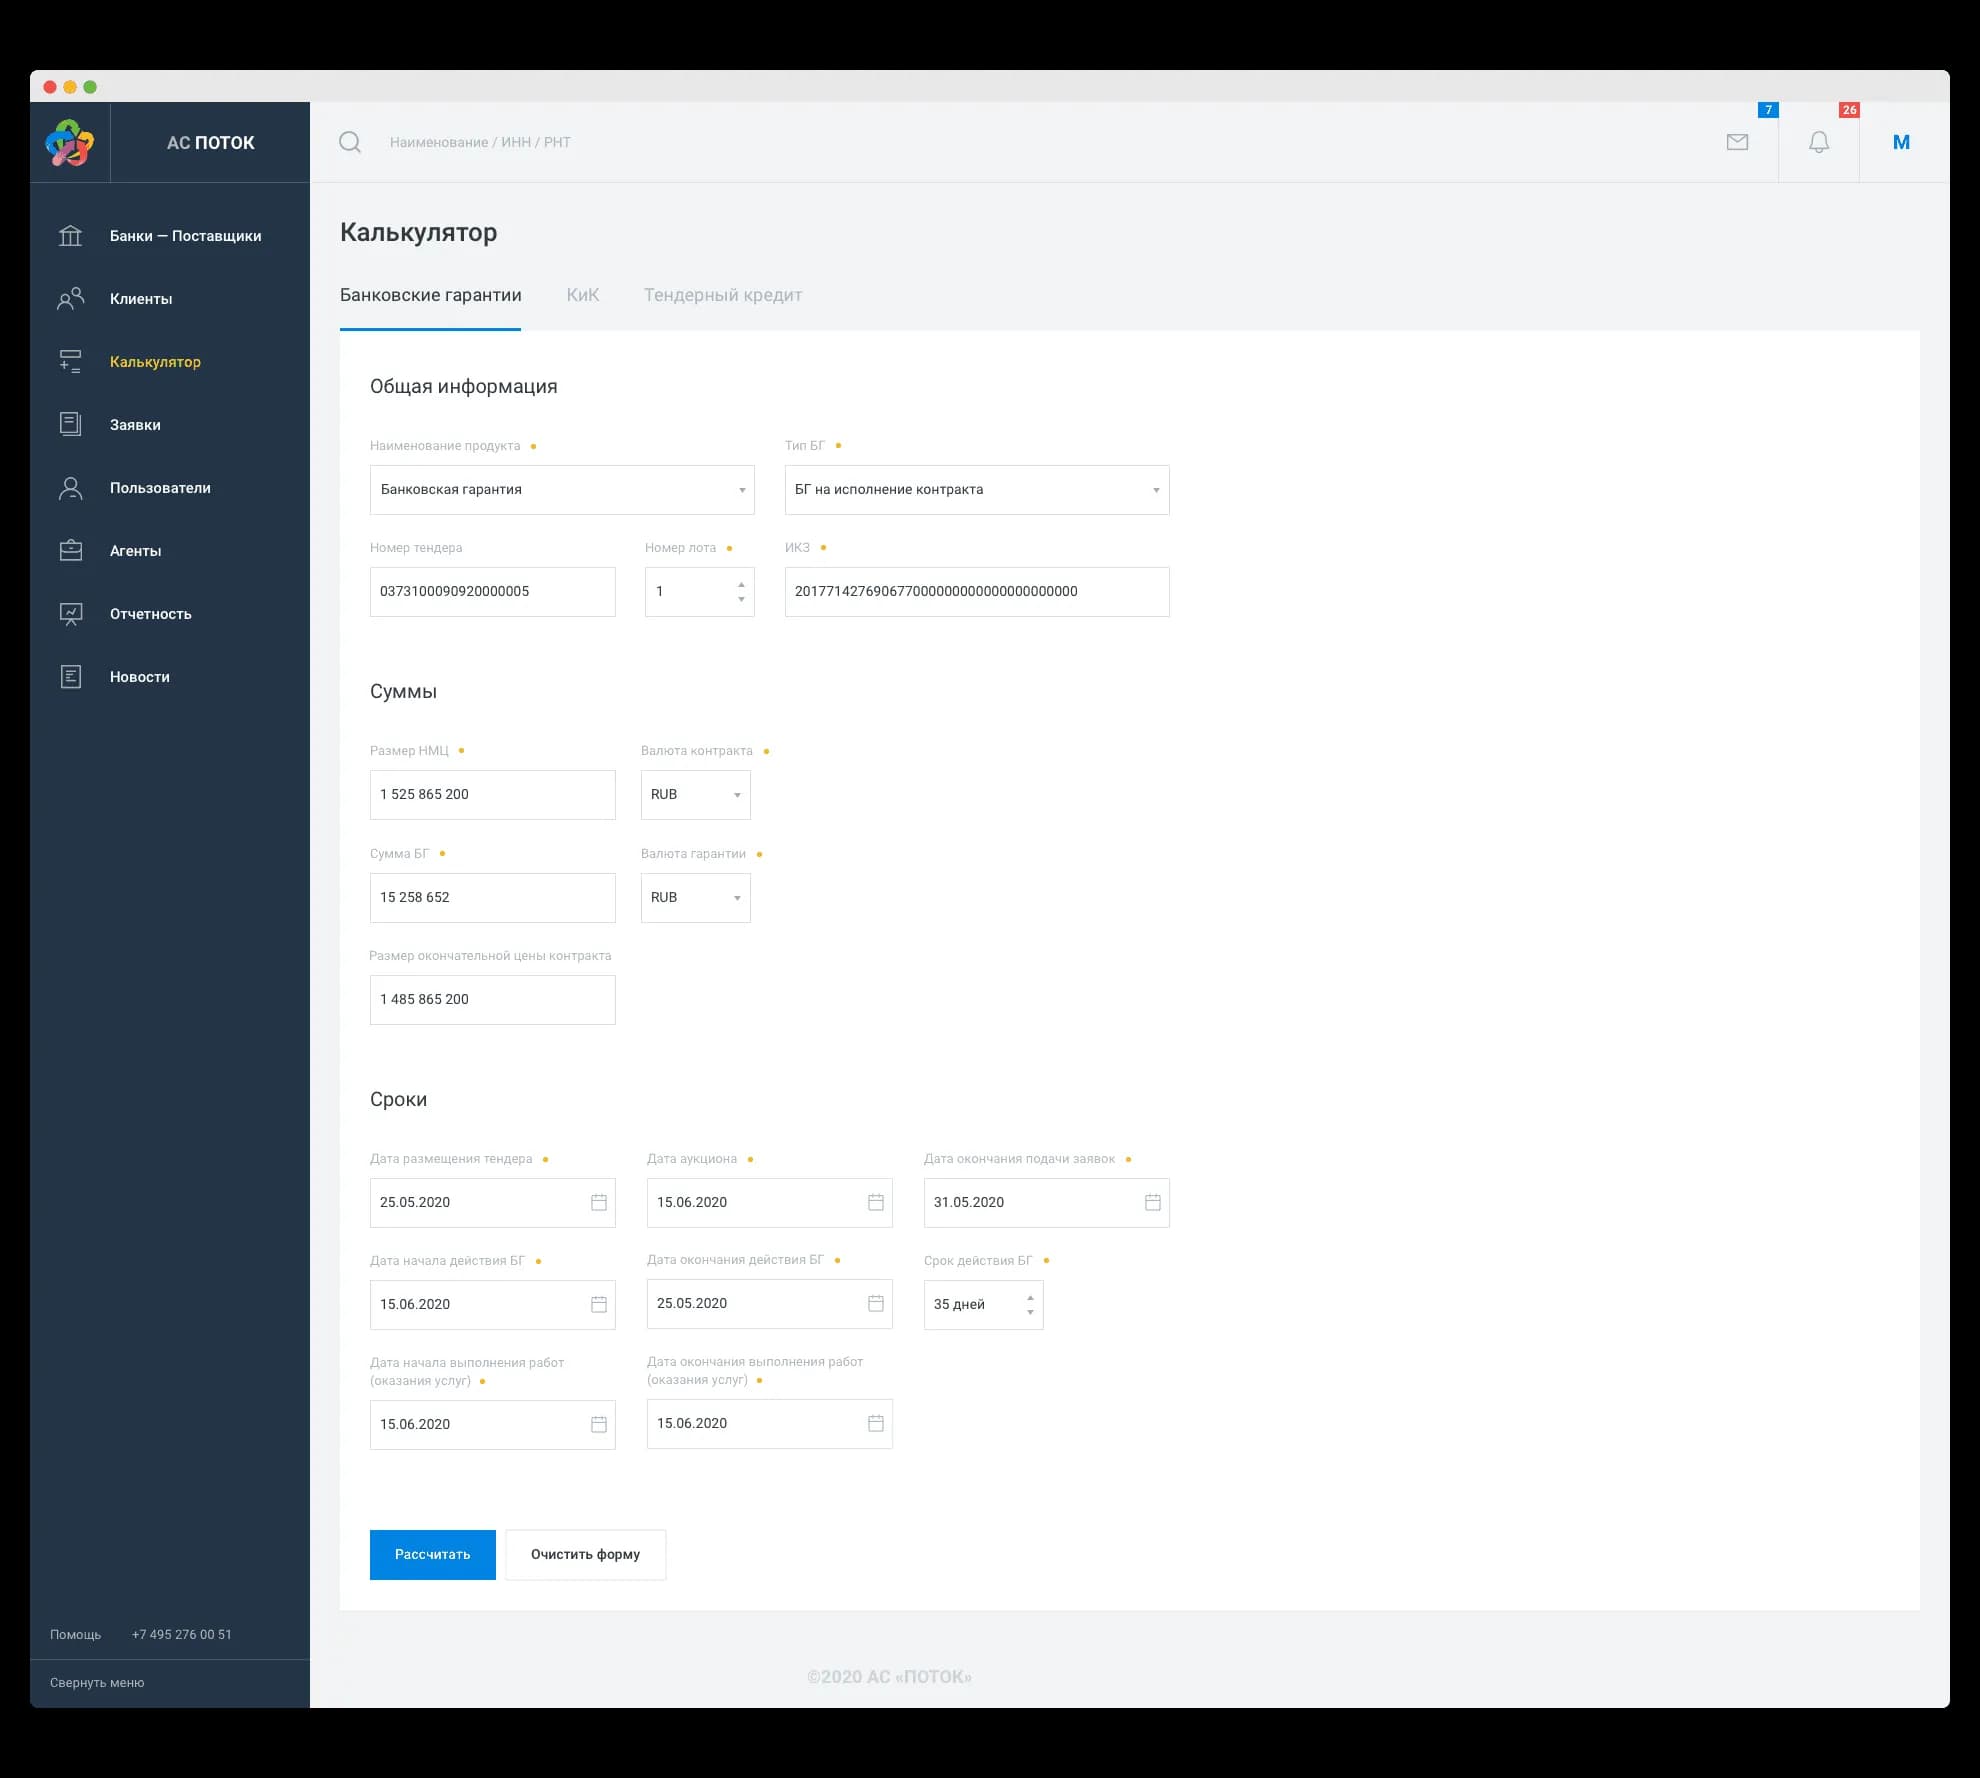The width and height of the screenshot is (1980, 1778).
Task: Click the Рассчитать button
Action: pos(433,1555)
